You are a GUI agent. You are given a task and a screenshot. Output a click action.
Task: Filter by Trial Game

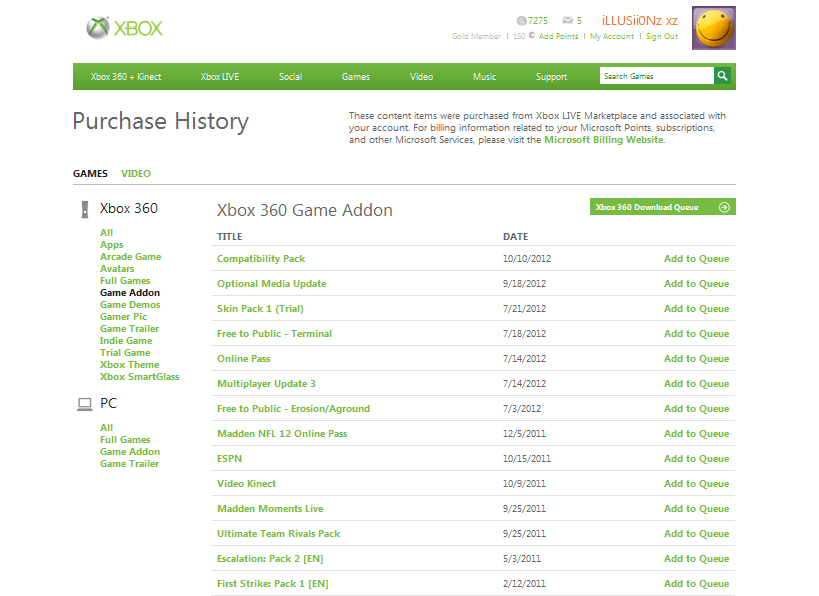click(x=125, y=353)
